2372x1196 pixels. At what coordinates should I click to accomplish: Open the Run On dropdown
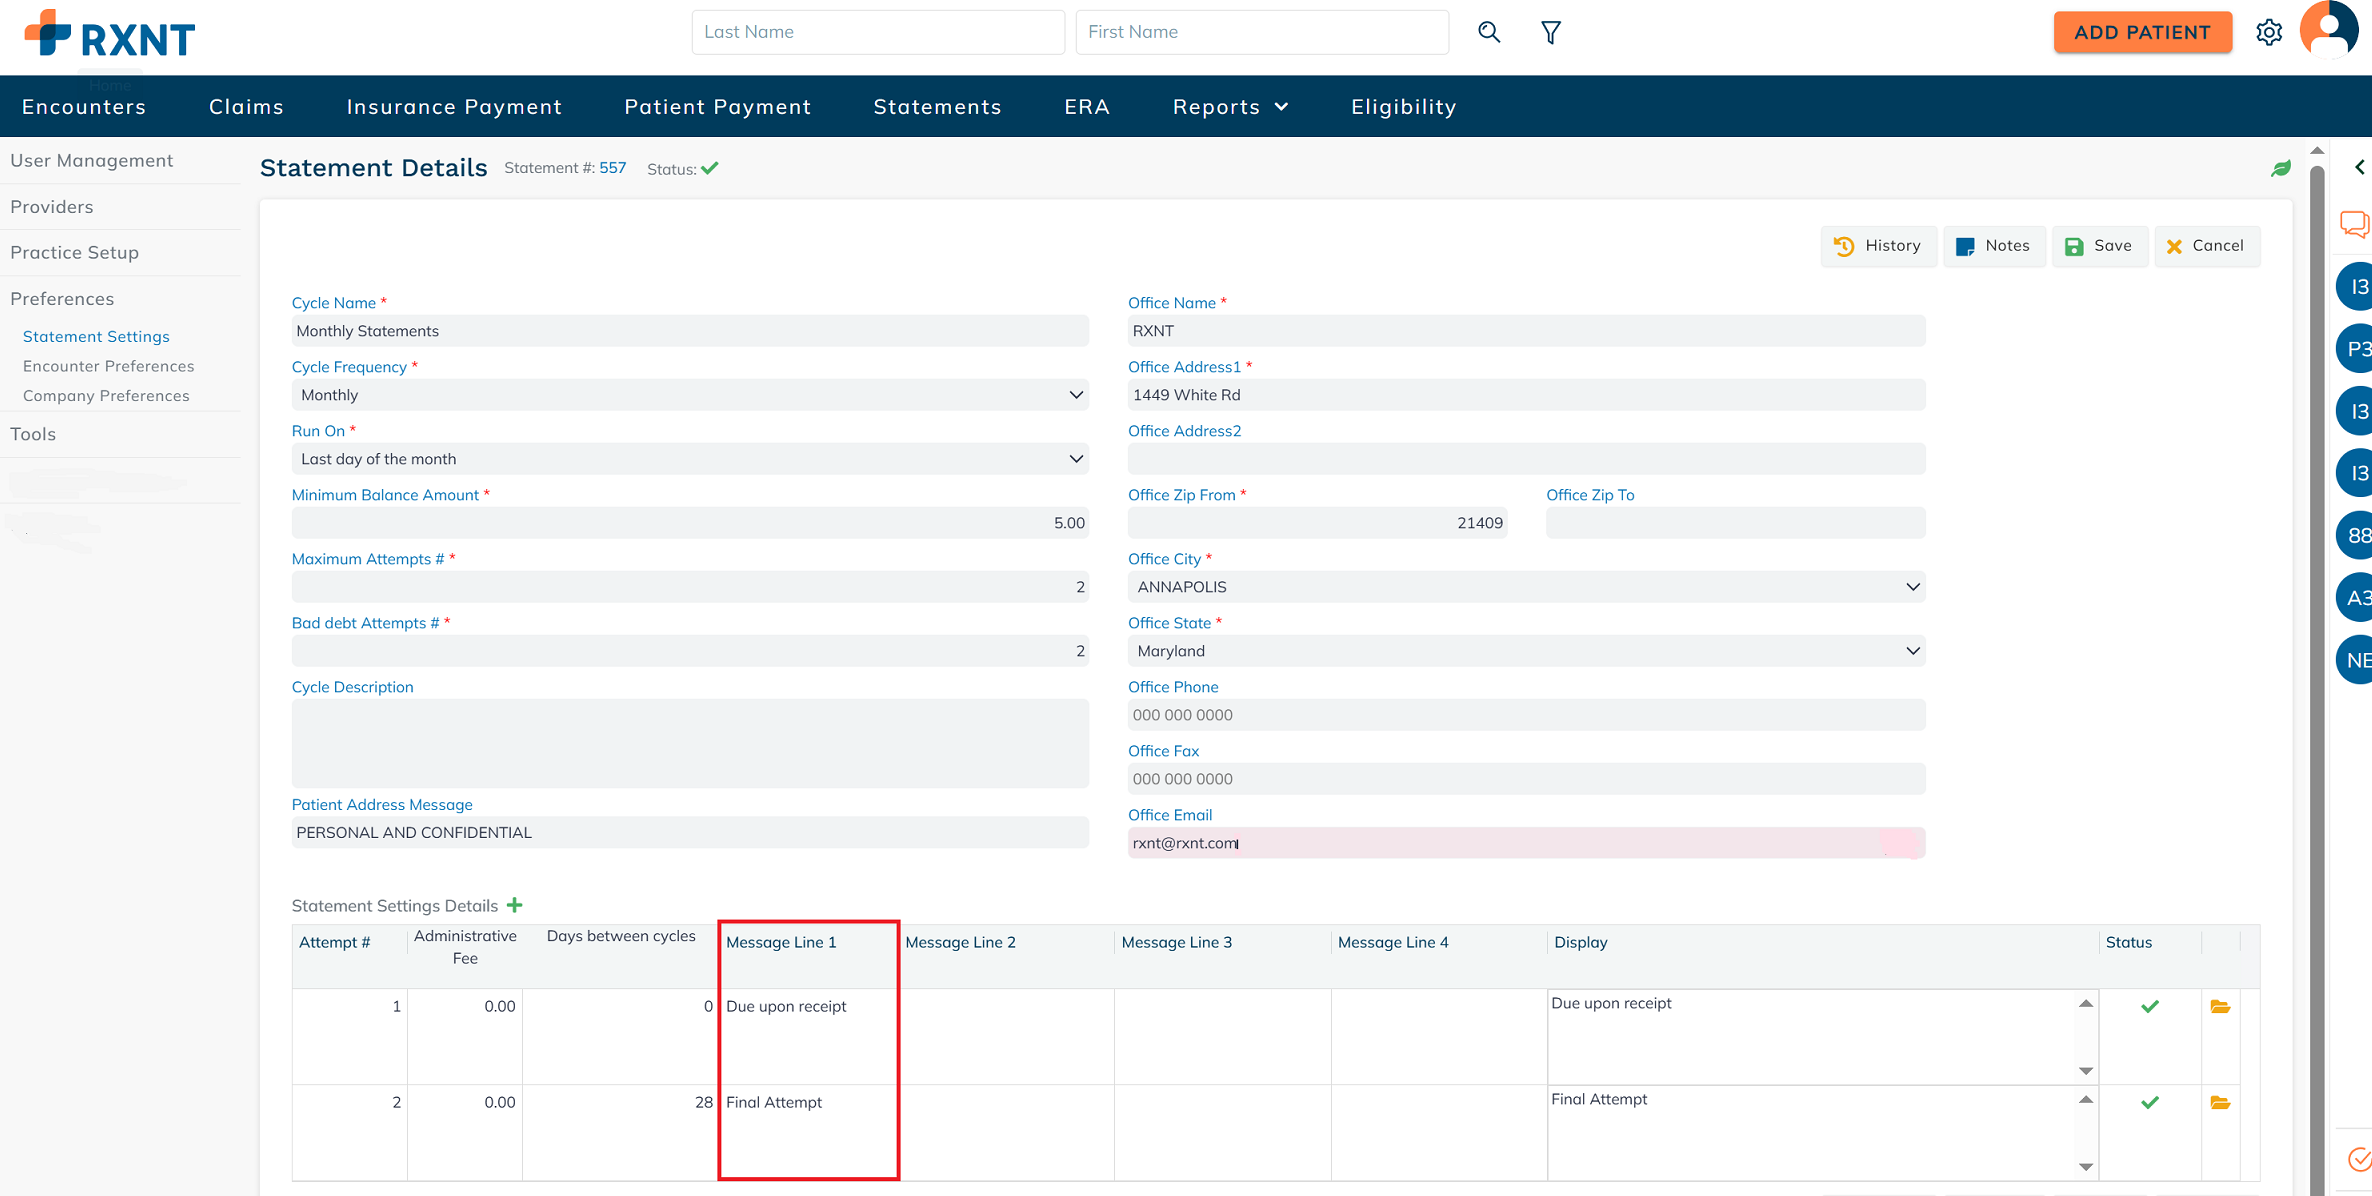click(x=690, y=459)
